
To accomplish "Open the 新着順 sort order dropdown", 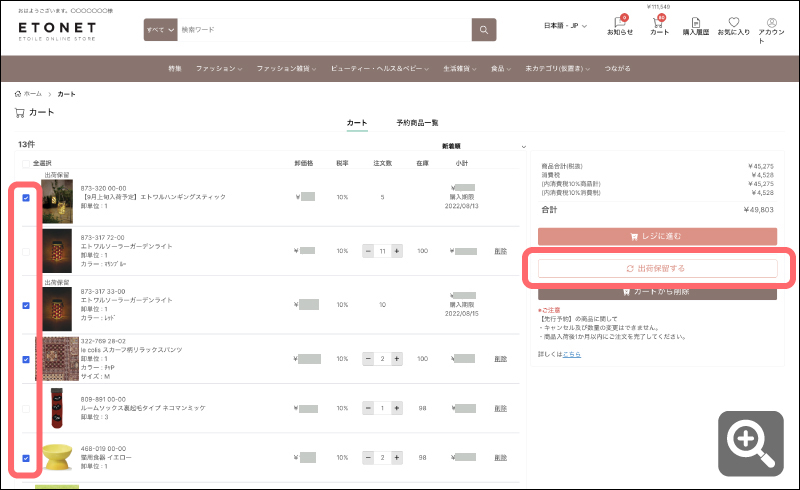I will click(x=483, y=146).
